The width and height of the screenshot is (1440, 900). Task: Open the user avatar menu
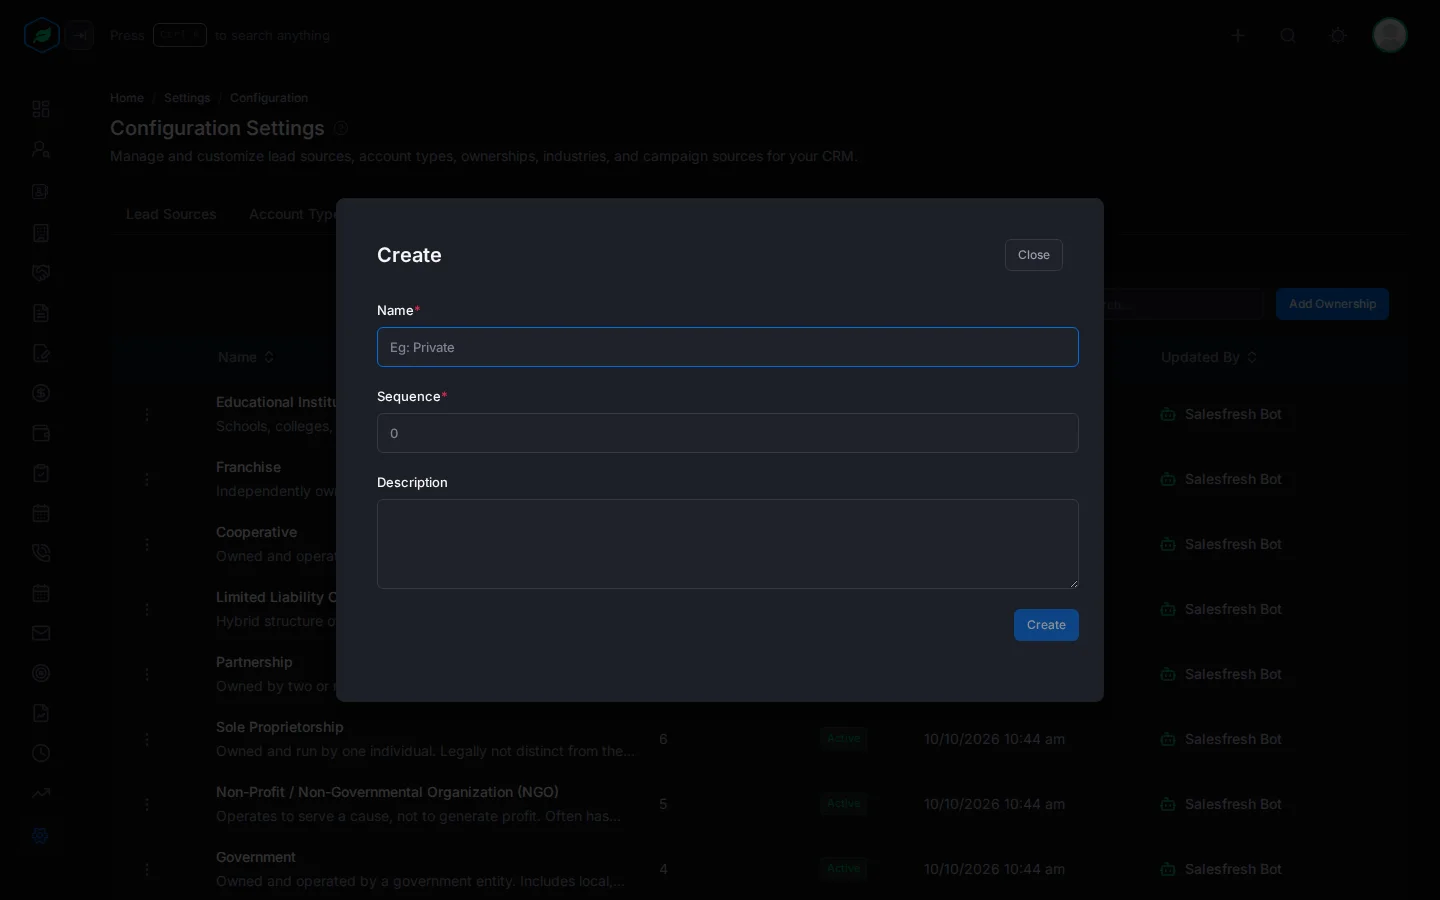pos(1390,36)
